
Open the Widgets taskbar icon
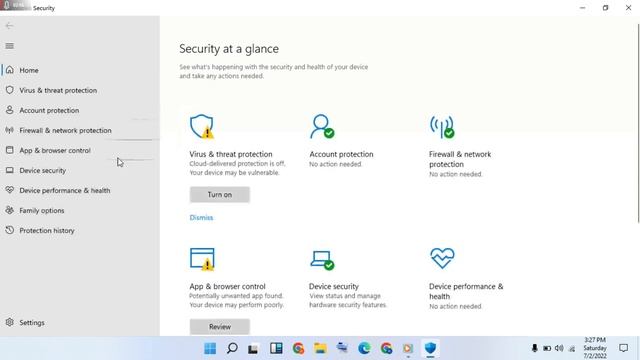(x=276, y=348)
